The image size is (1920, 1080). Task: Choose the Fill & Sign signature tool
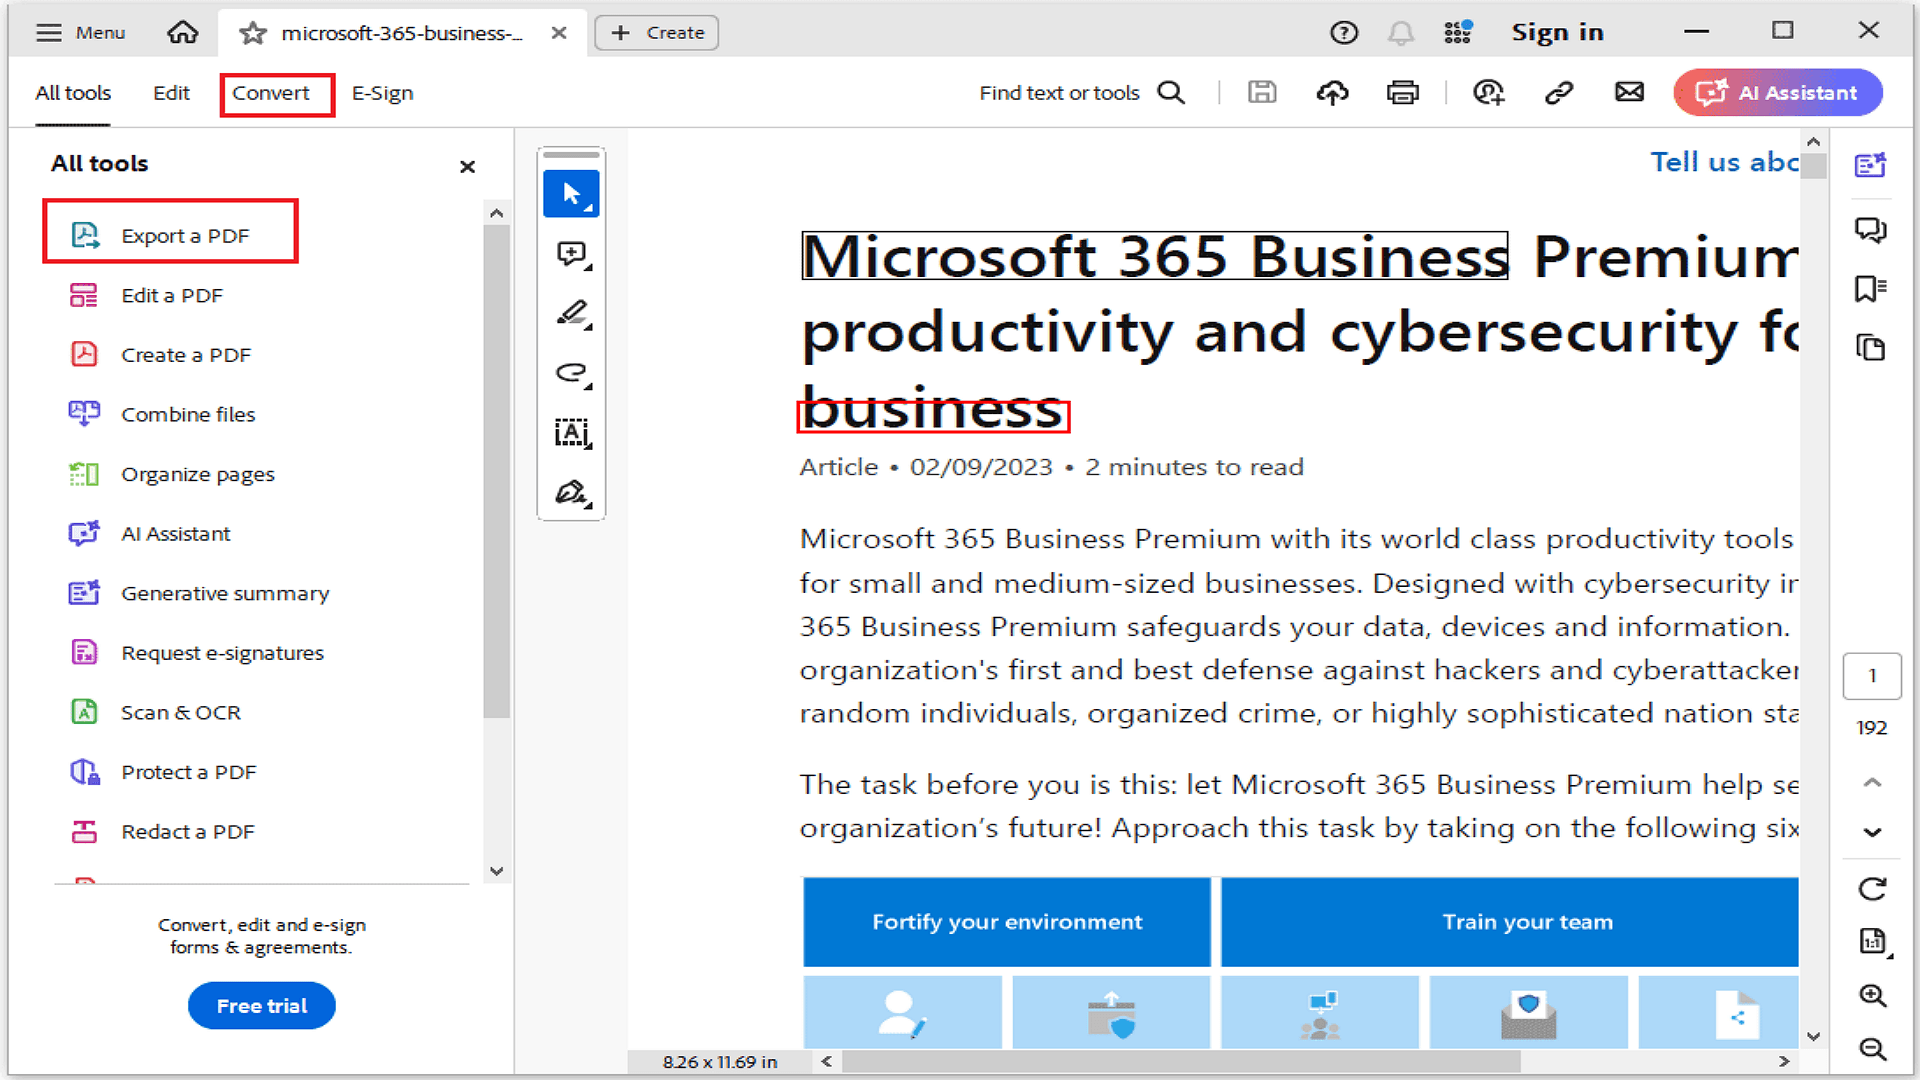(572, 493)
